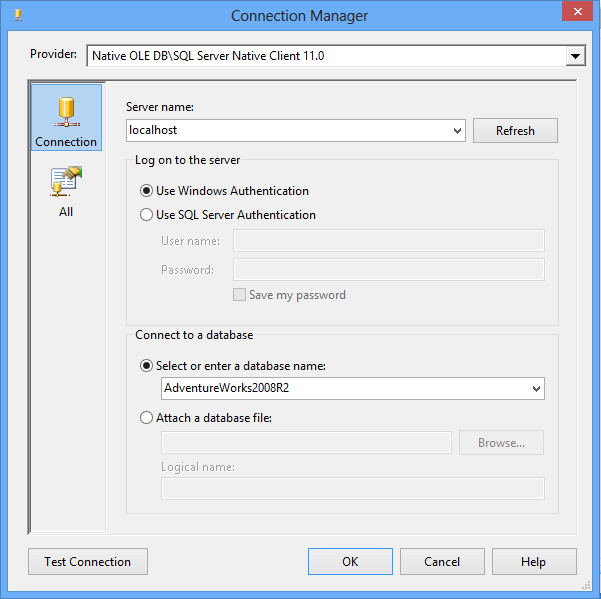This screenshot has width=601, height=599.
Task: Open the Provider dropdown arrow
Action: [x=575, y=56]
